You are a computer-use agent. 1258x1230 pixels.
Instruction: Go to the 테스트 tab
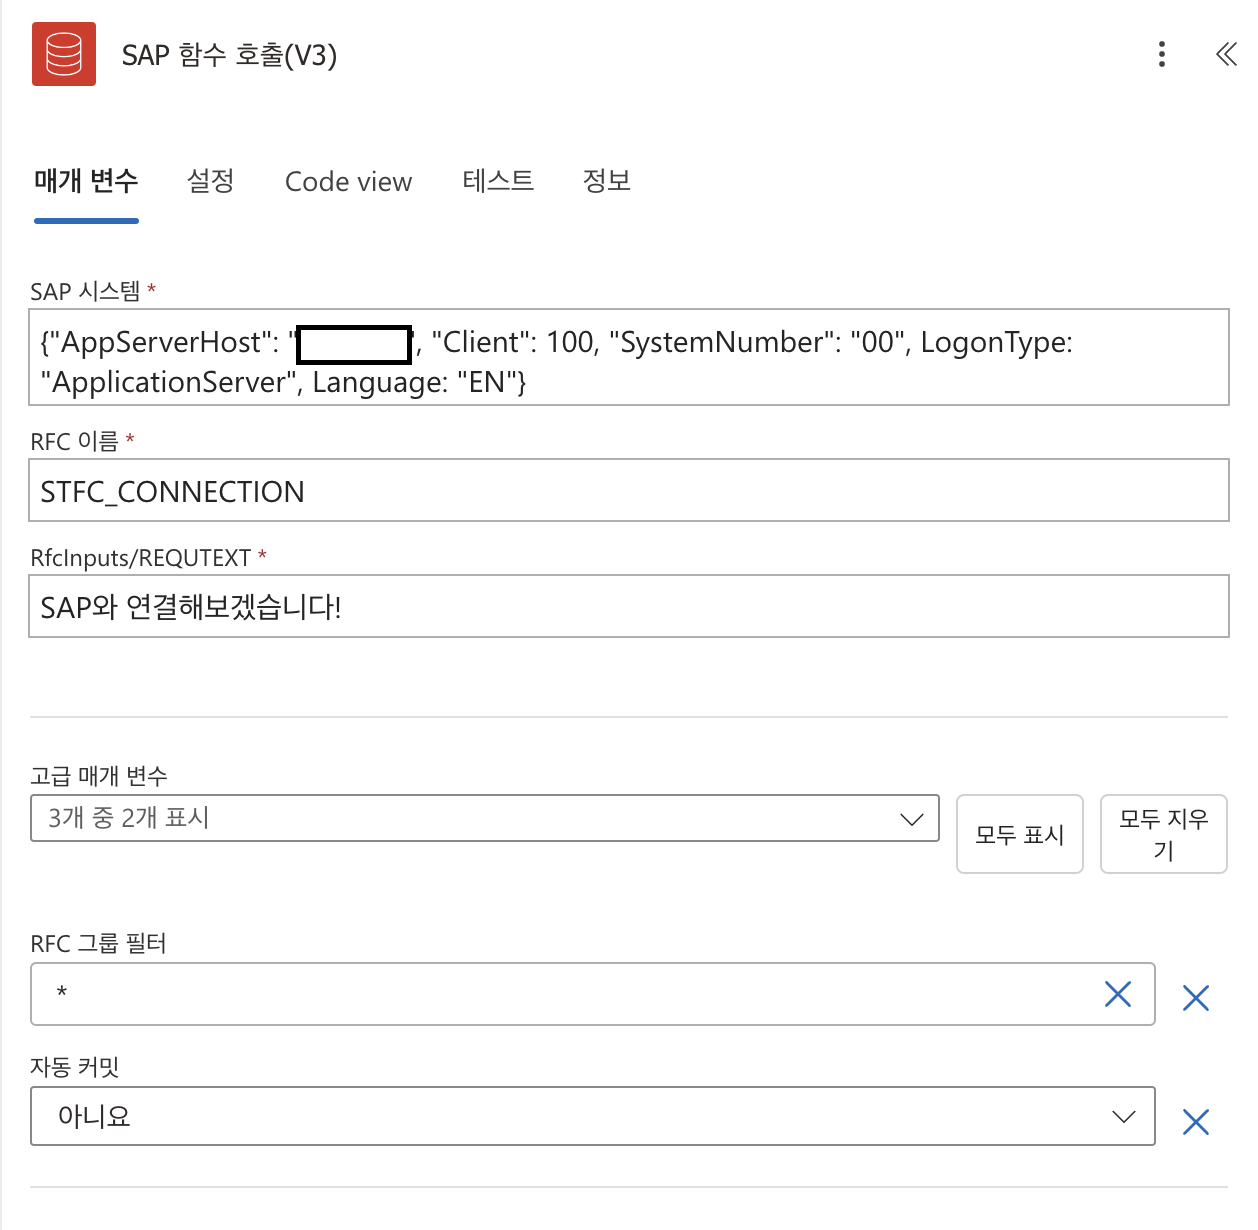coord(498,182)
